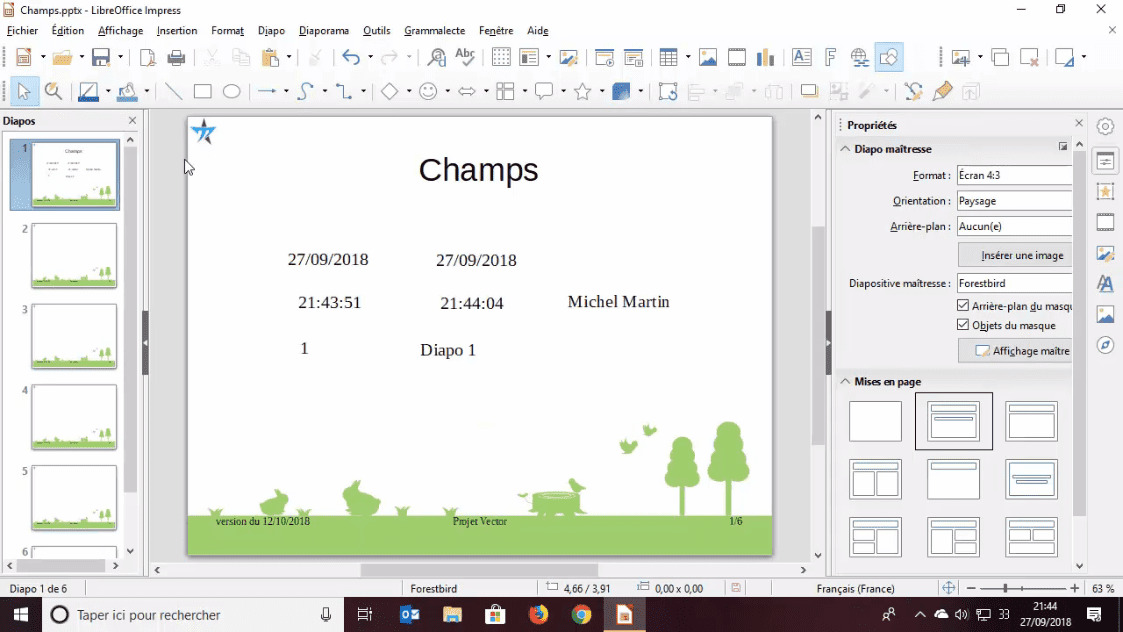
Task: Start spell checking with Abc icon
Action: [464, 57]
